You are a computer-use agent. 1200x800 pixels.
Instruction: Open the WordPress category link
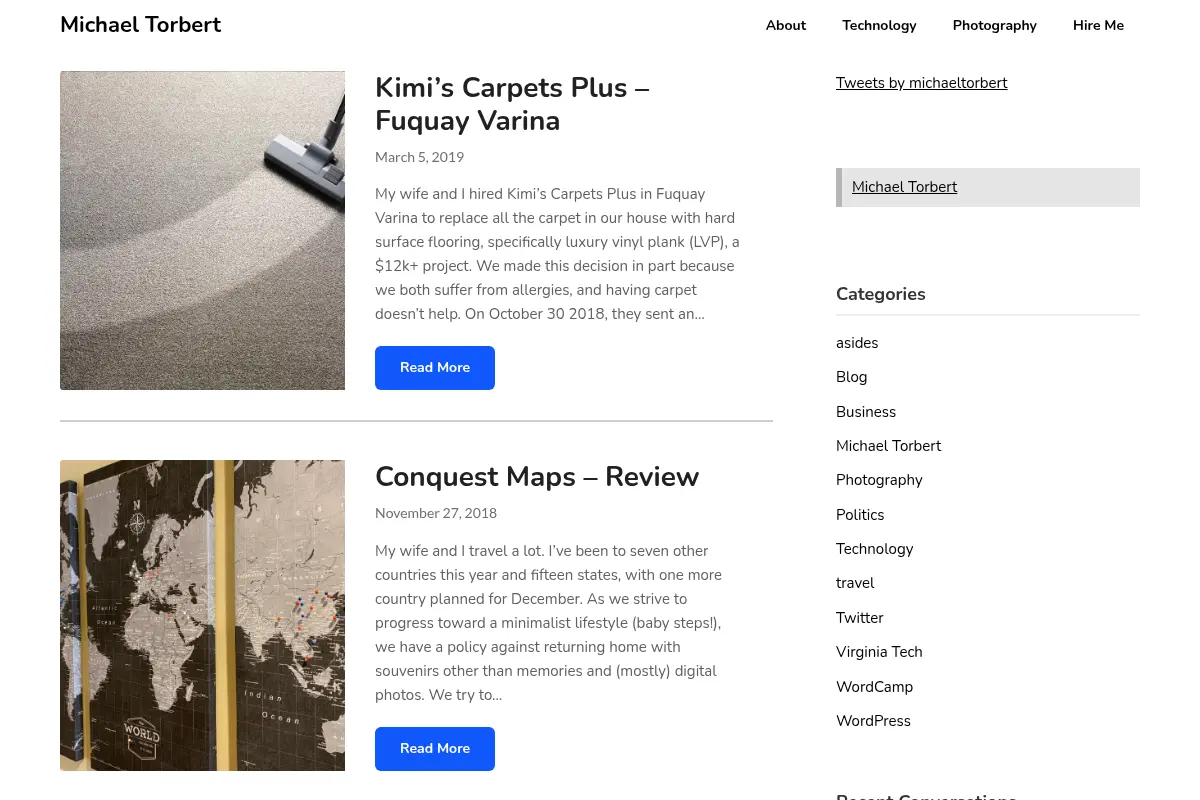coord(873,721)
